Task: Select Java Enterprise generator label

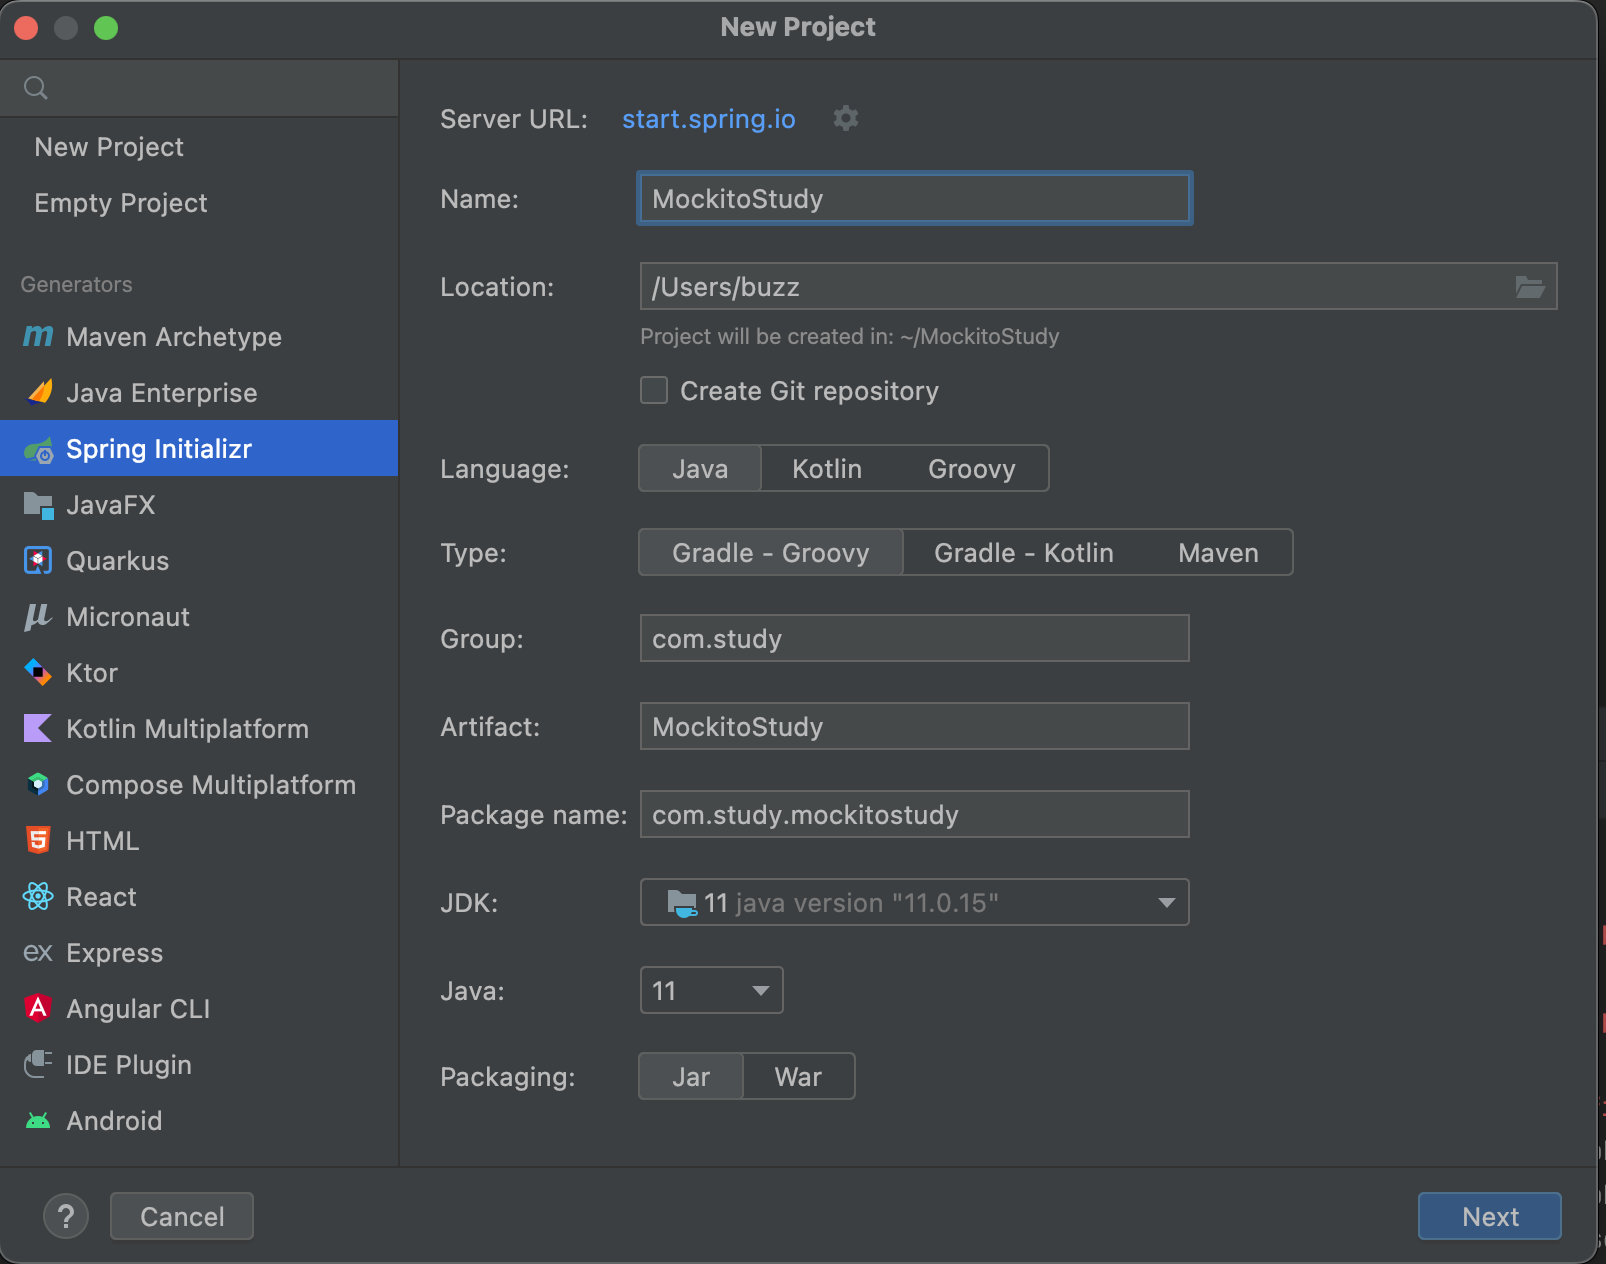Action: [162, 393]
